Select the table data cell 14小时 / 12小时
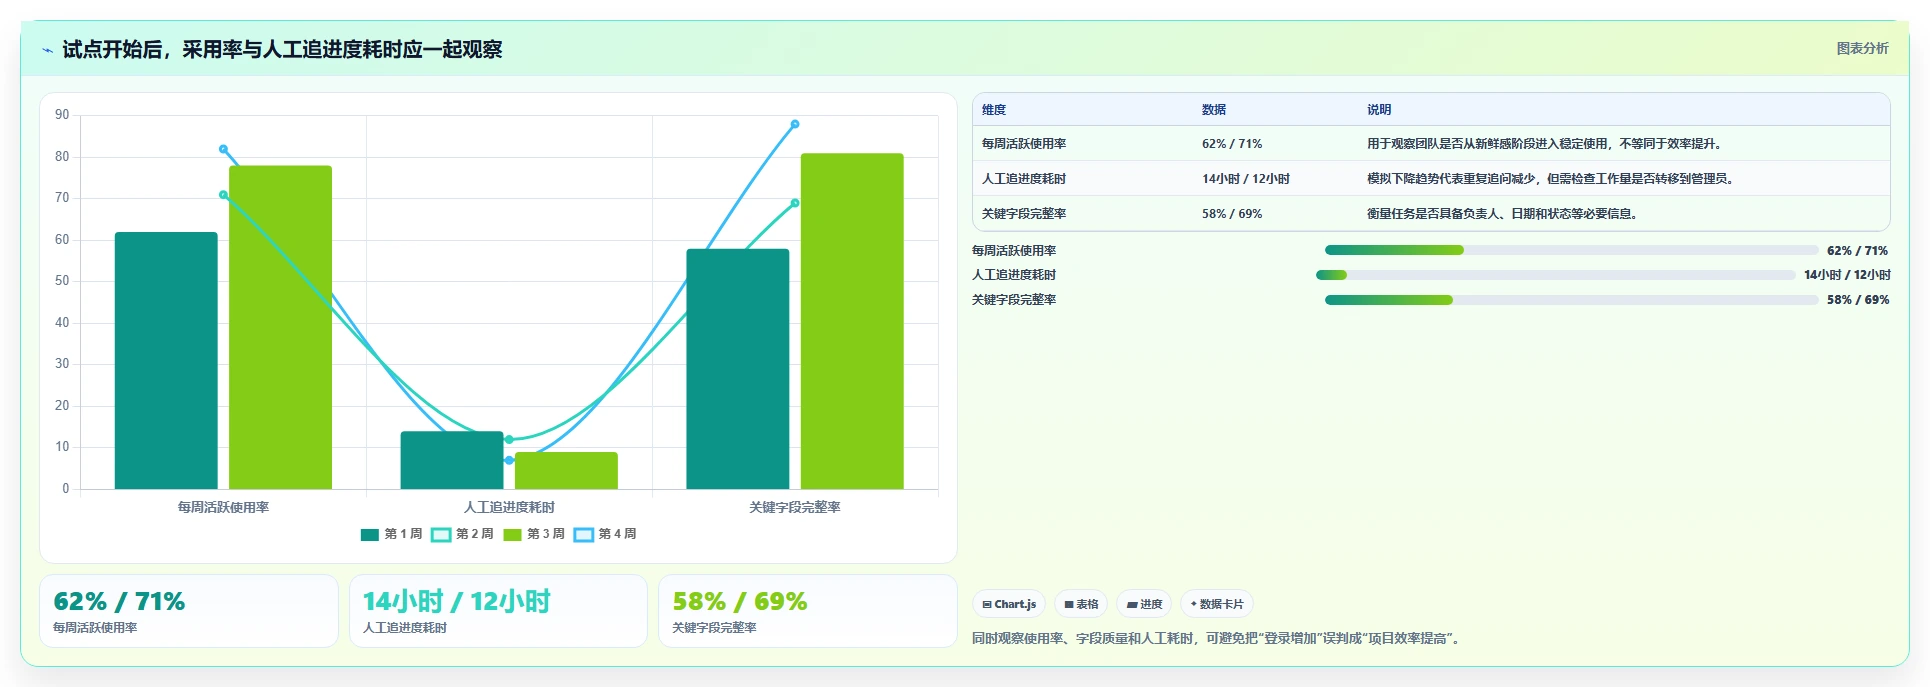This screenshot has height=687, width=1930. click(1246, 179)
